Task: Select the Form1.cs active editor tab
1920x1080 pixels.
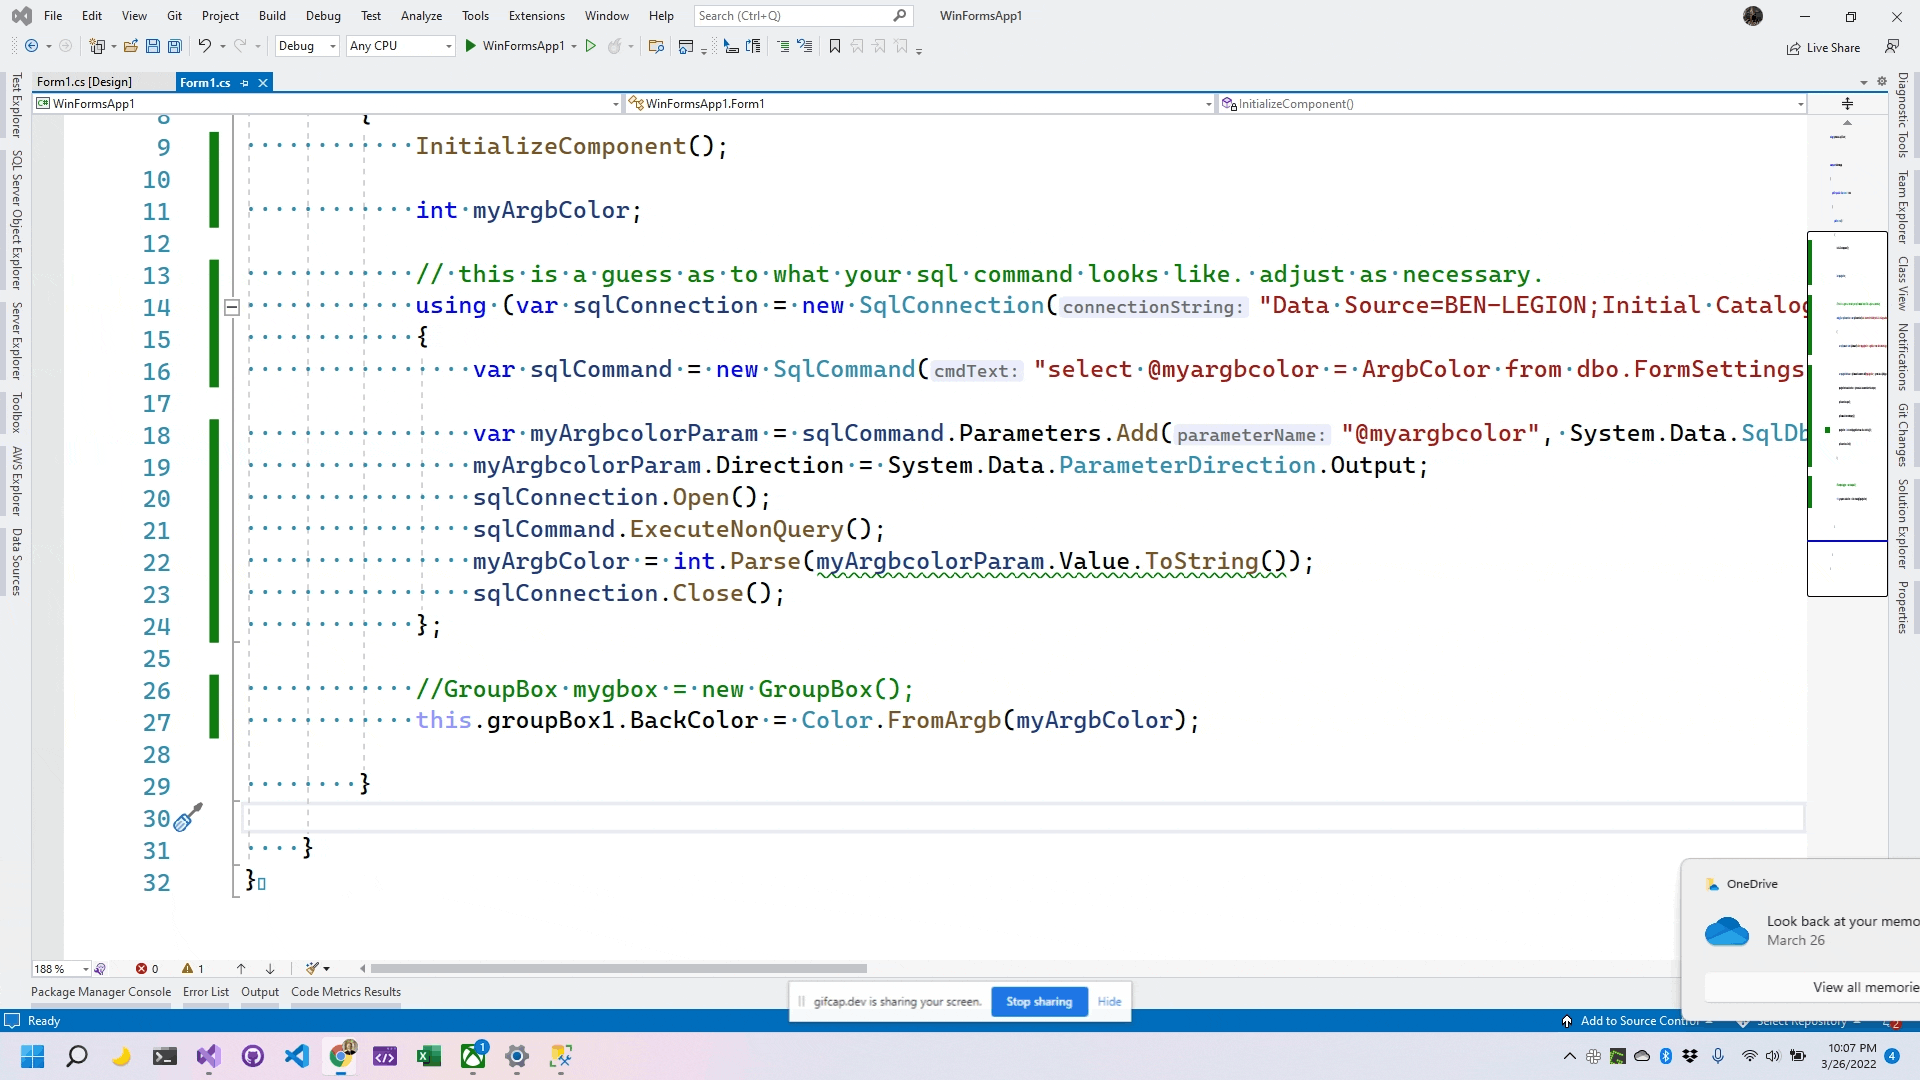Action: coord(204,83)
